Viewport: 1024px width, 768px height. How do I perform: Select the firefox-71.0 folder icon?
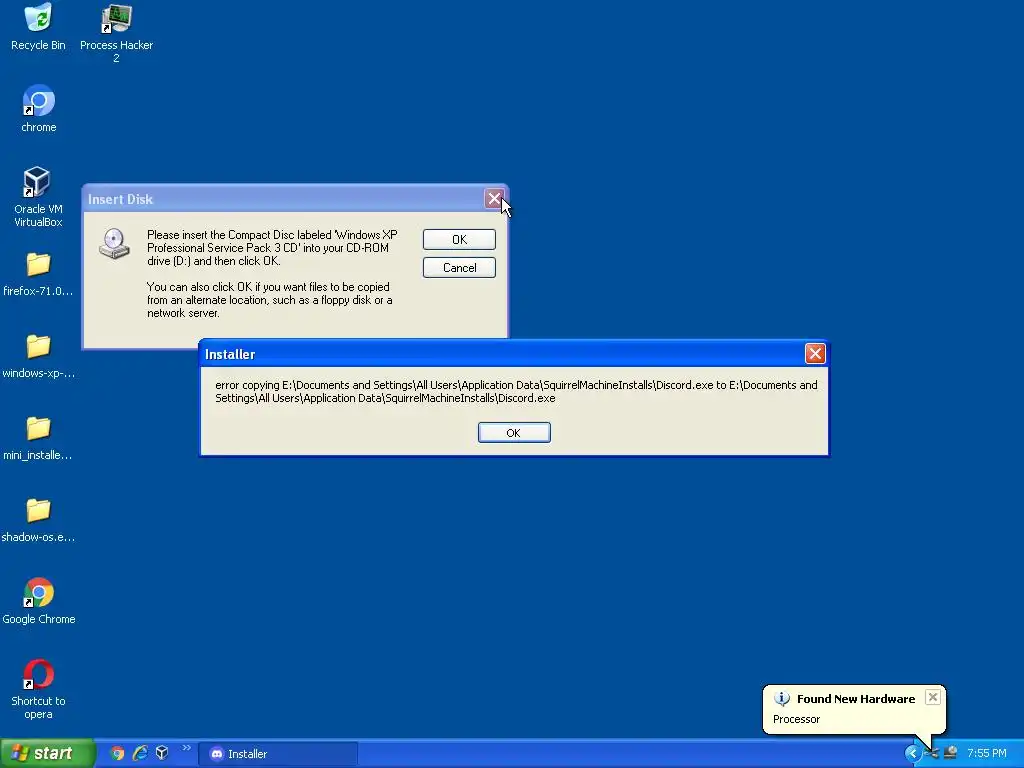point(38,274)
